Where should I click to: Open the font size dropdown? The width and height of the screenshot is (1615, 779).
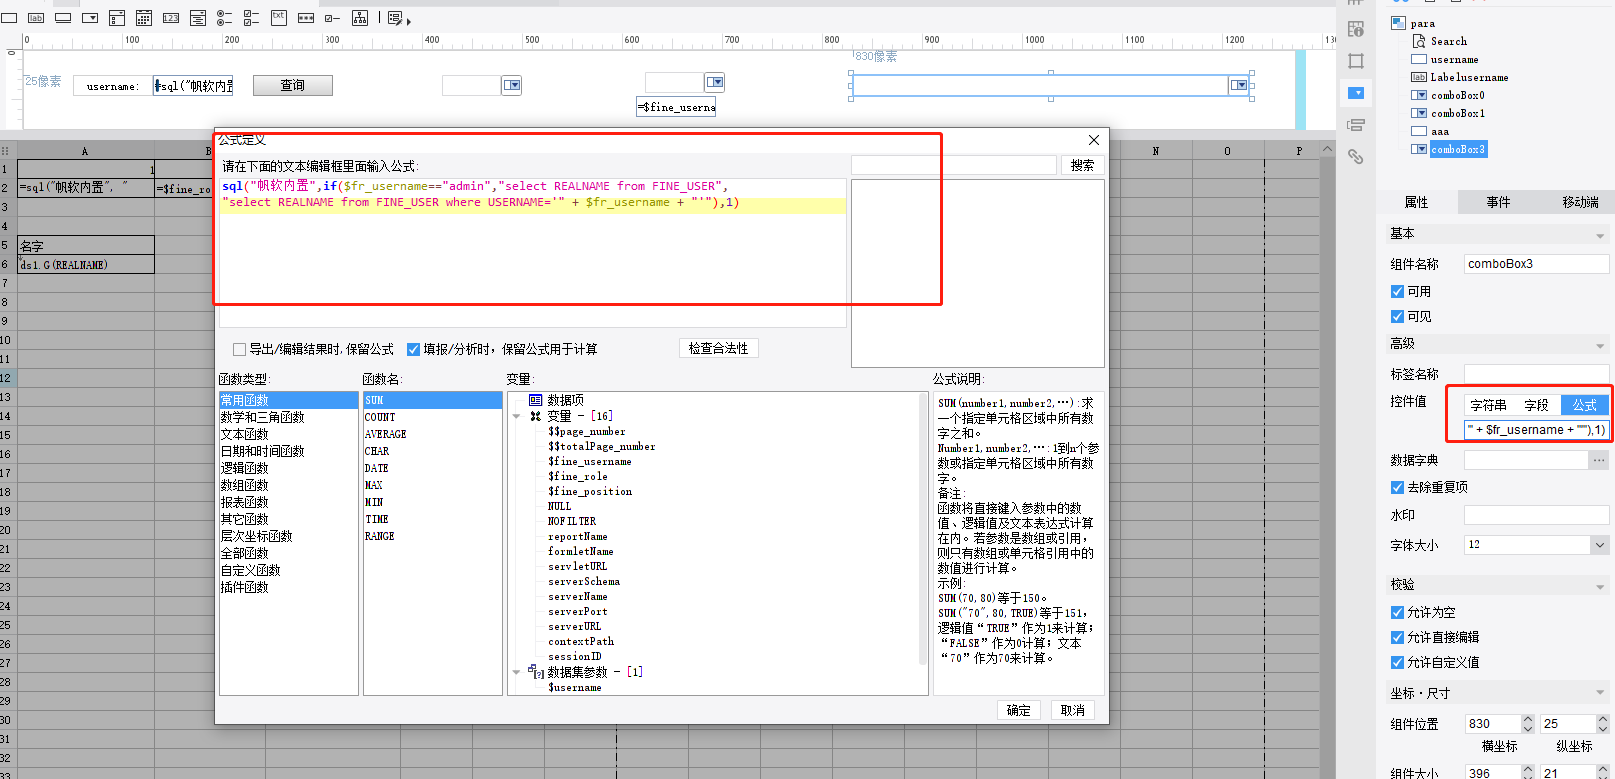(x=1600, y=545)
